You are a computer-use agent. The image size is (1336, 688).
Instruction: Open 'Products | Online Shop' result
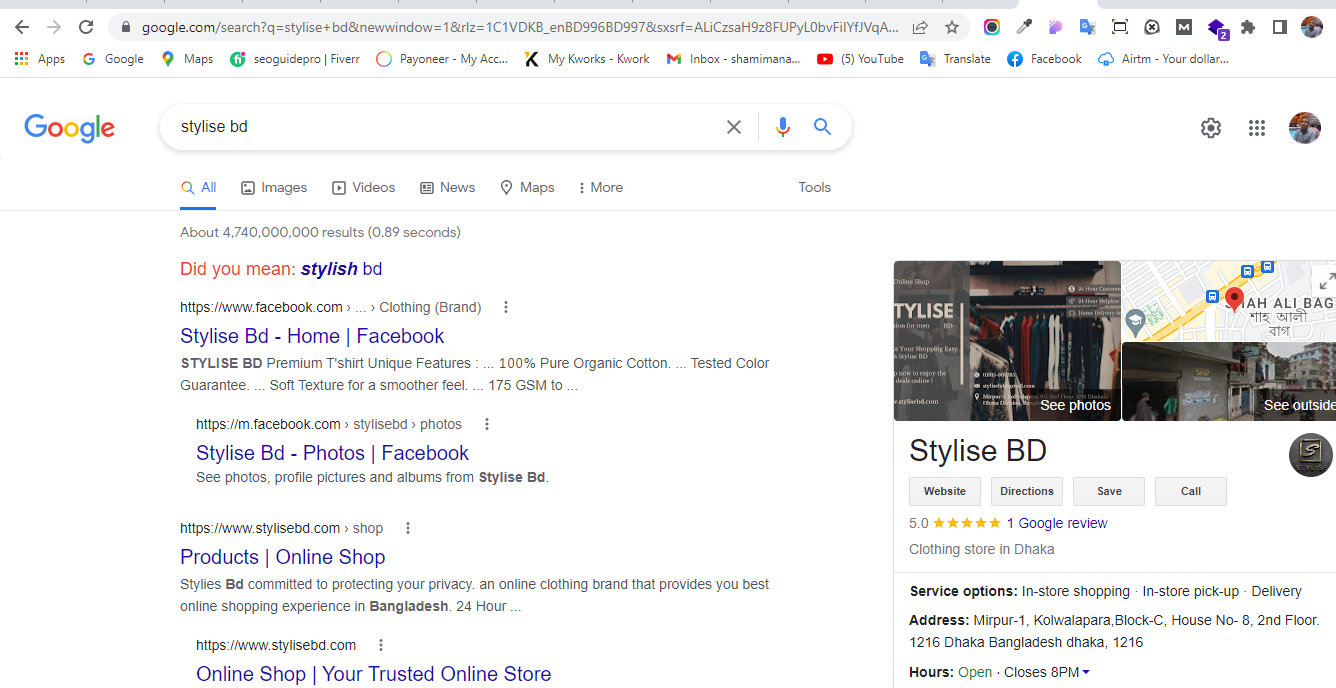coord(282,557)
